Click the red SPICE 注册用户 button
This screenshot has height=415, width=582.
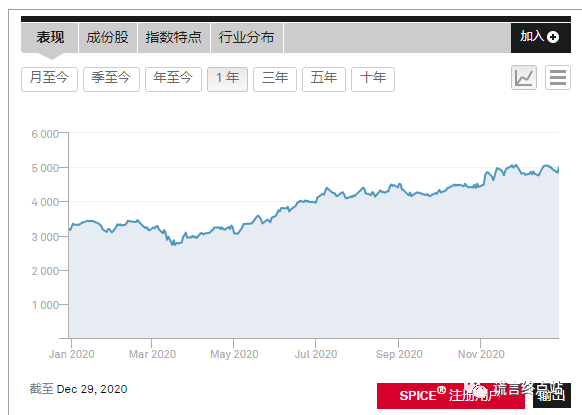click(451, 396)
